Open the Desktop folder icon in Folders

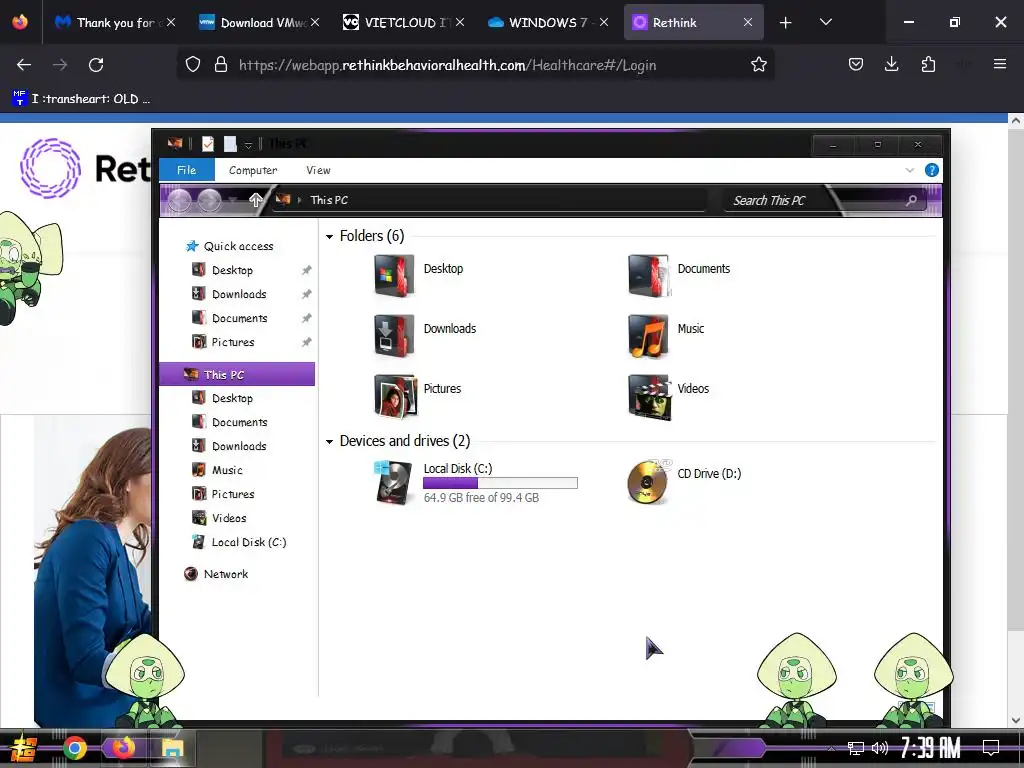coord(394,275)
